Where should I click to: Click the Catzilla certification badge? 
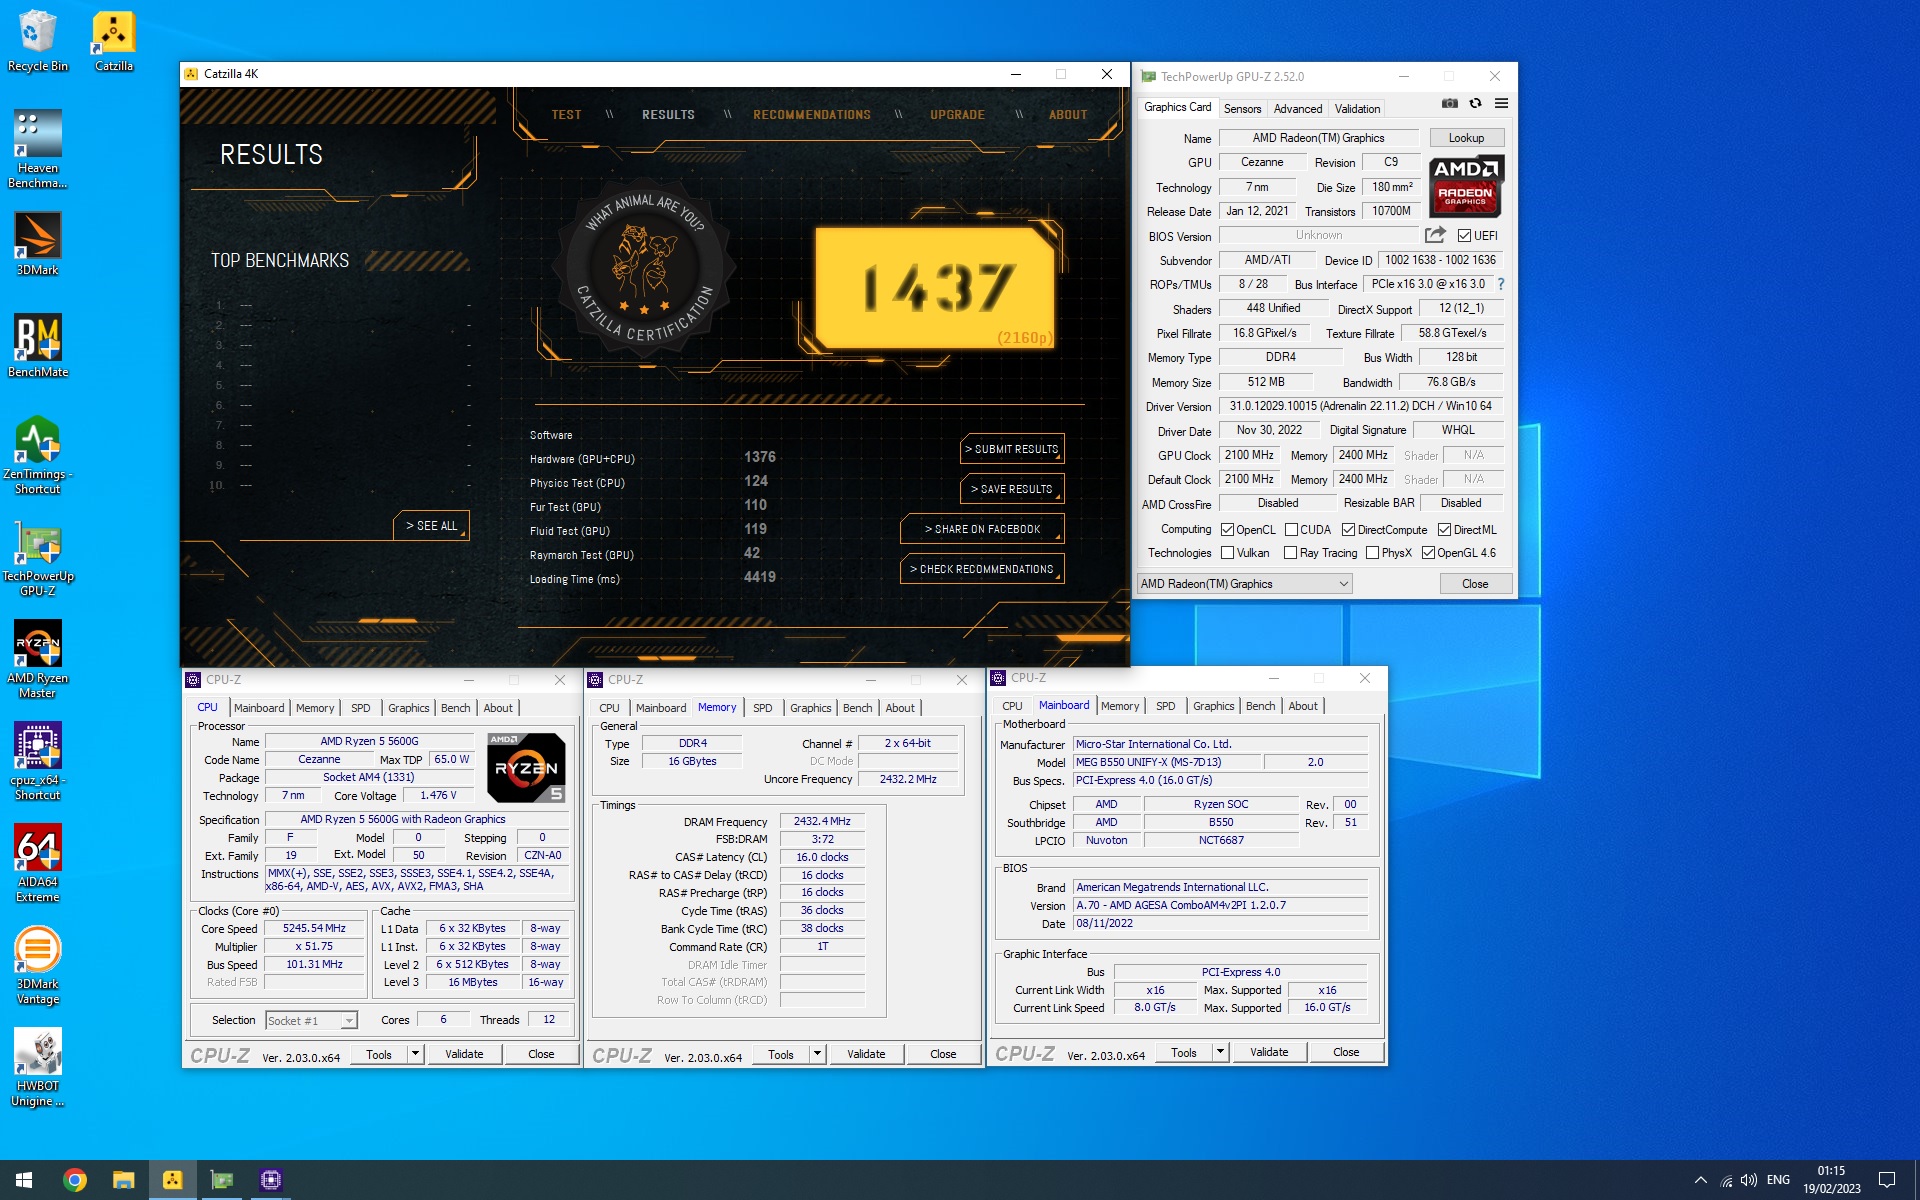645,267
